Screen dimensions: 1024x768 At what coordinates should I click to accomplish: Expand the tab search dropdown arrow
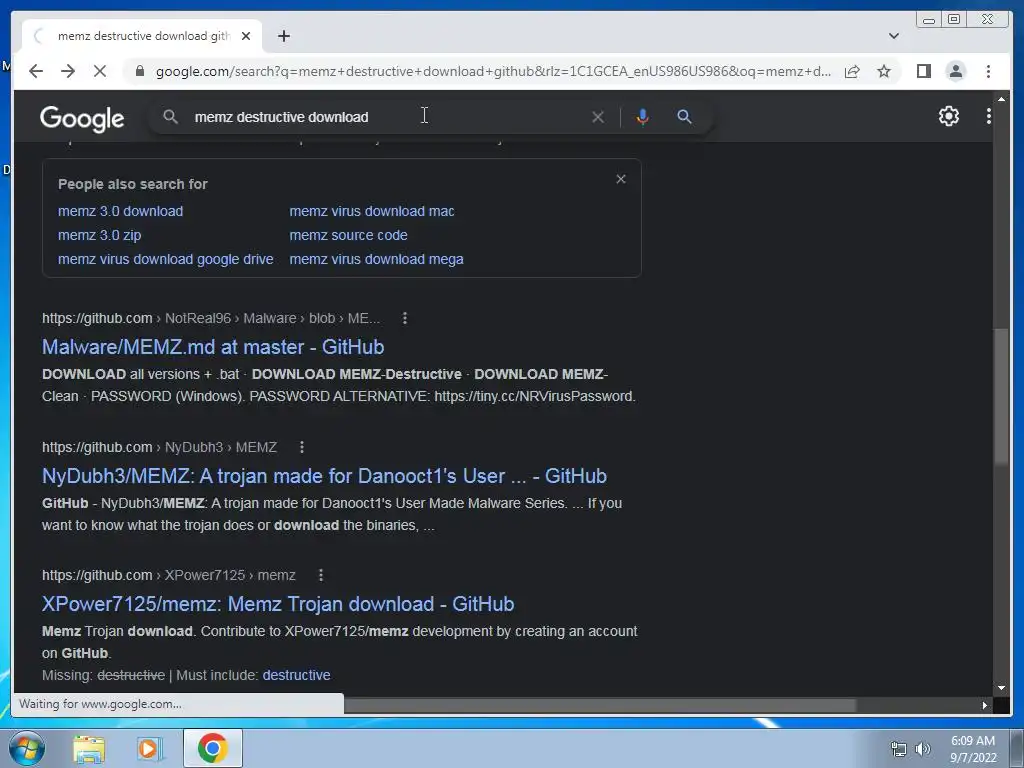893,36
